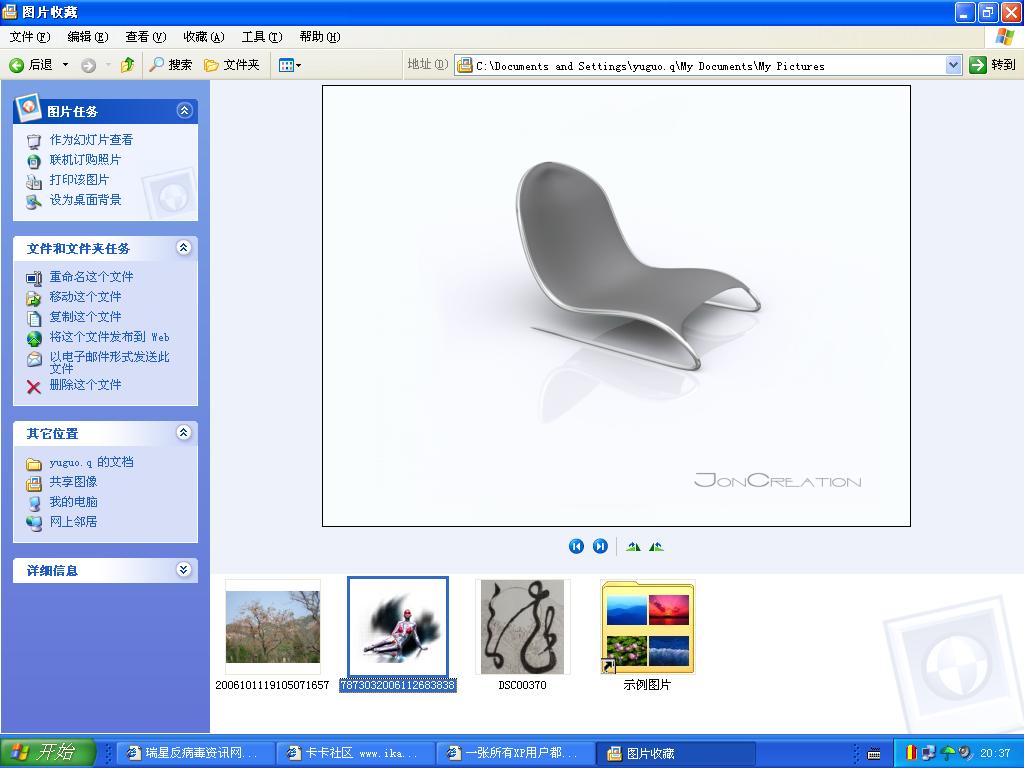Screen dimensions: 1024x768
Task: Open the Favorites (收藏) menu
Action: pos(204,37)
